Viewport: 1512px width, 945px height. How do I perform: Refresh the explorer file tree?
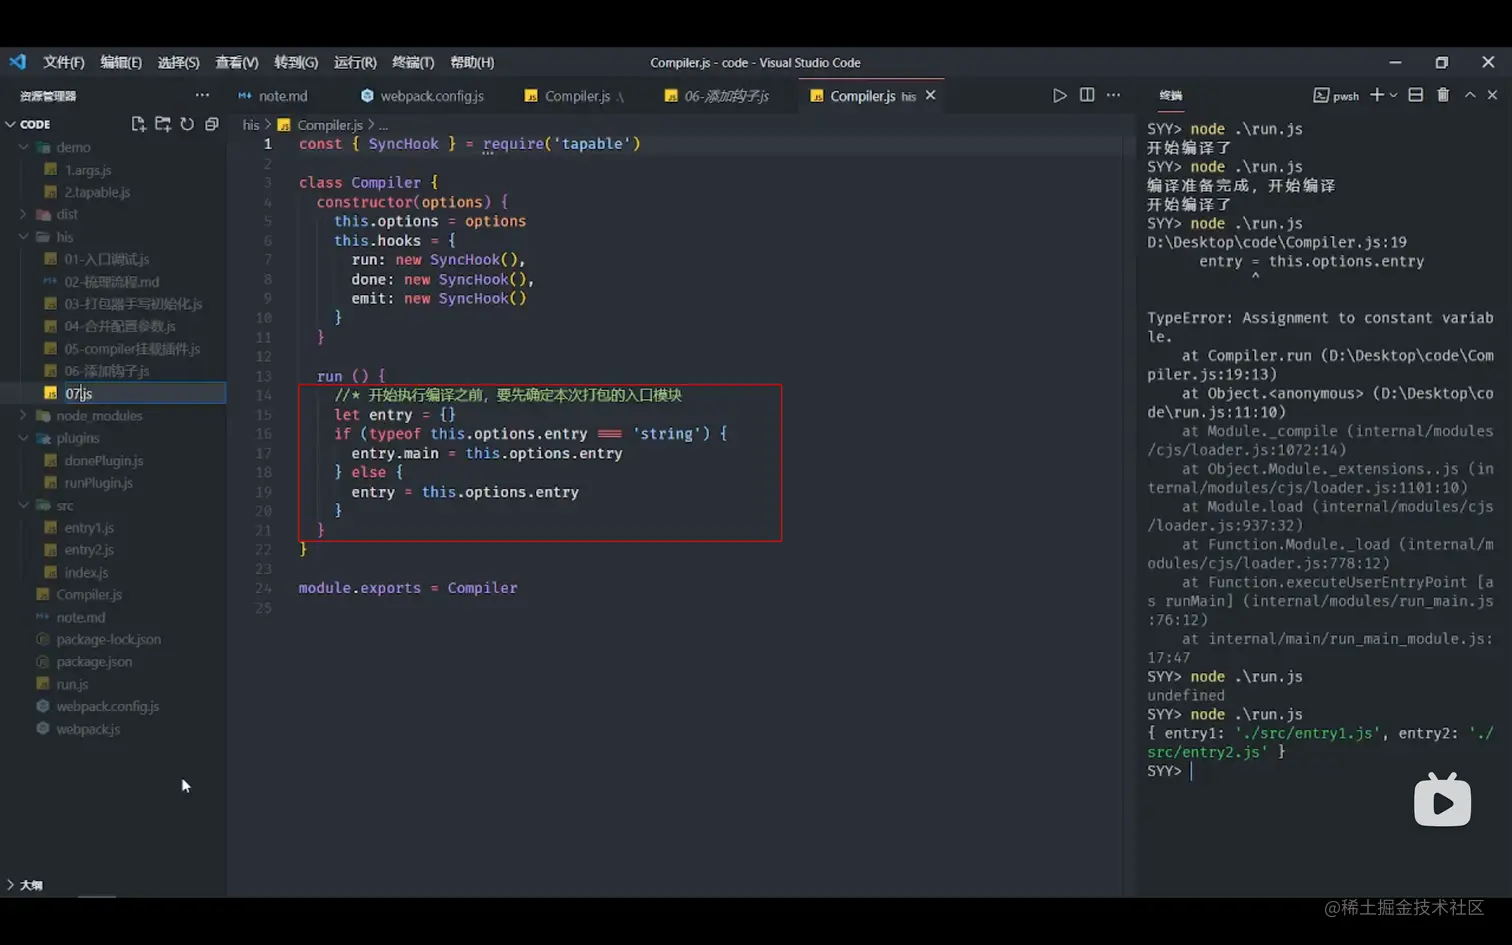click(x=187, y=124)
